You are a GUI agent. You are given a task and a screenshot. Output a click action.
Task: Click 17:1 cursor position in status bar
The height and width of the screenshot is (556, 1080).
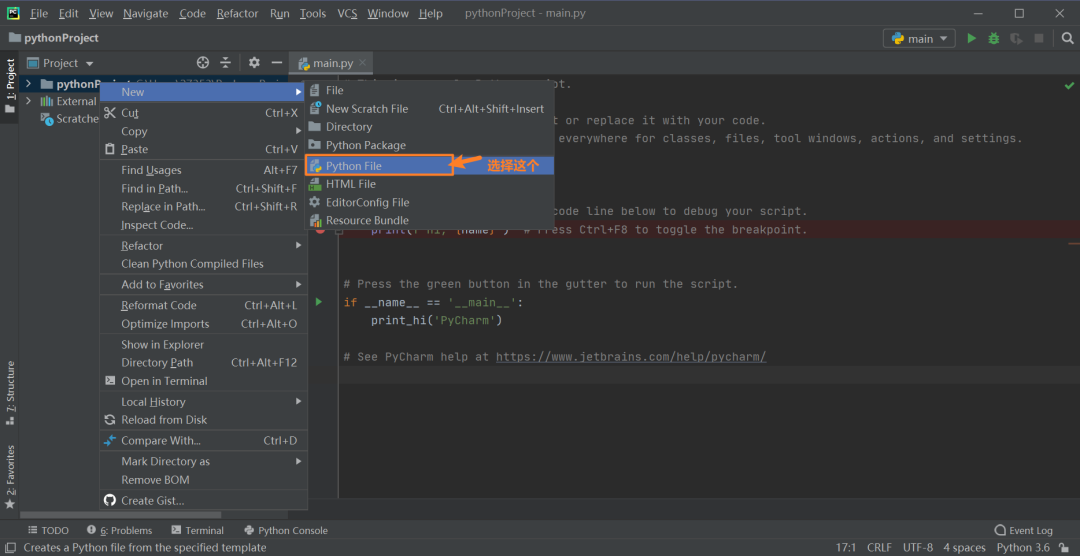(x=846, y=548)
